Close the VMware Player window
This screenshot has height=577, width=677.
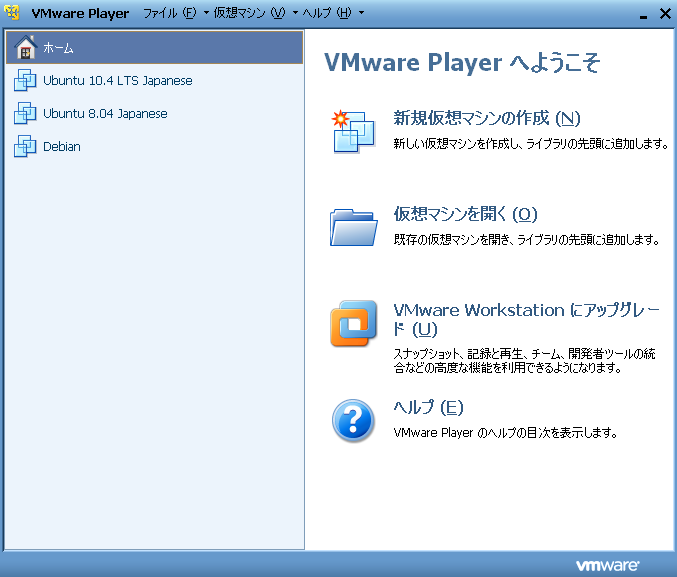click(665, 14)
